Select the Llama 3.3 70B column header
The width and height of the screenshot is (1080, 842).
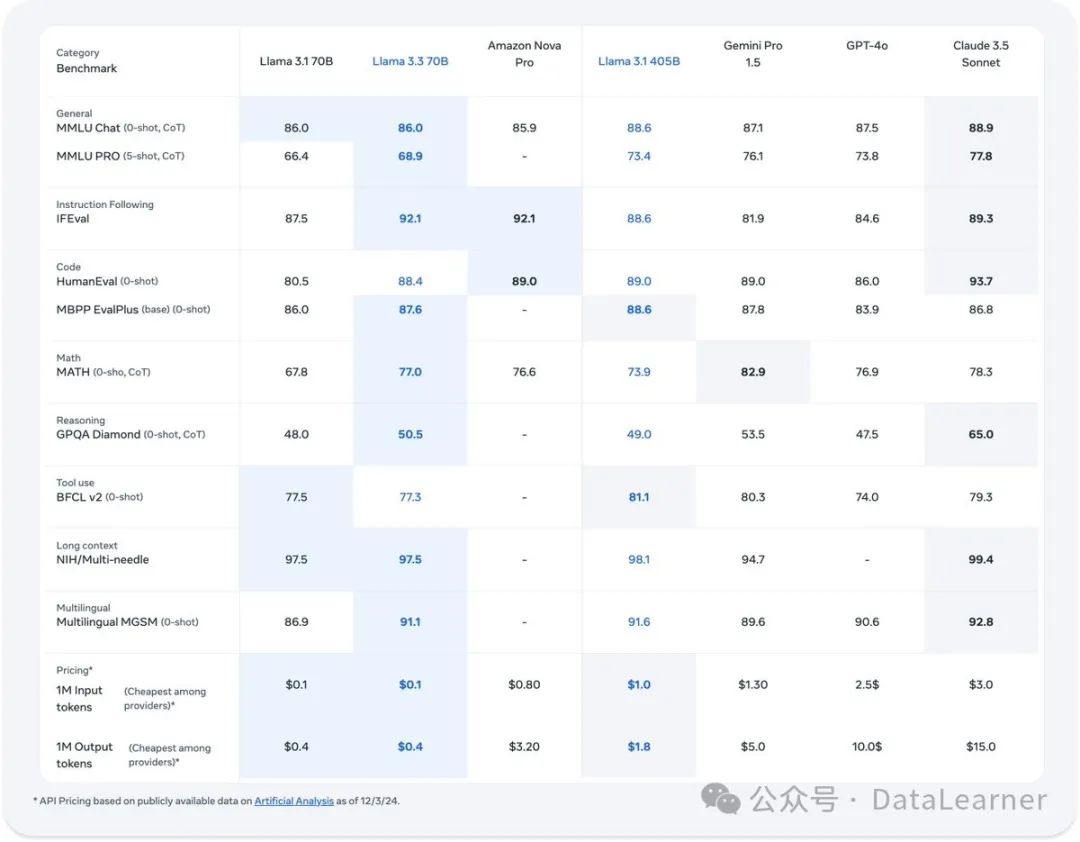(x=410, y=61)
